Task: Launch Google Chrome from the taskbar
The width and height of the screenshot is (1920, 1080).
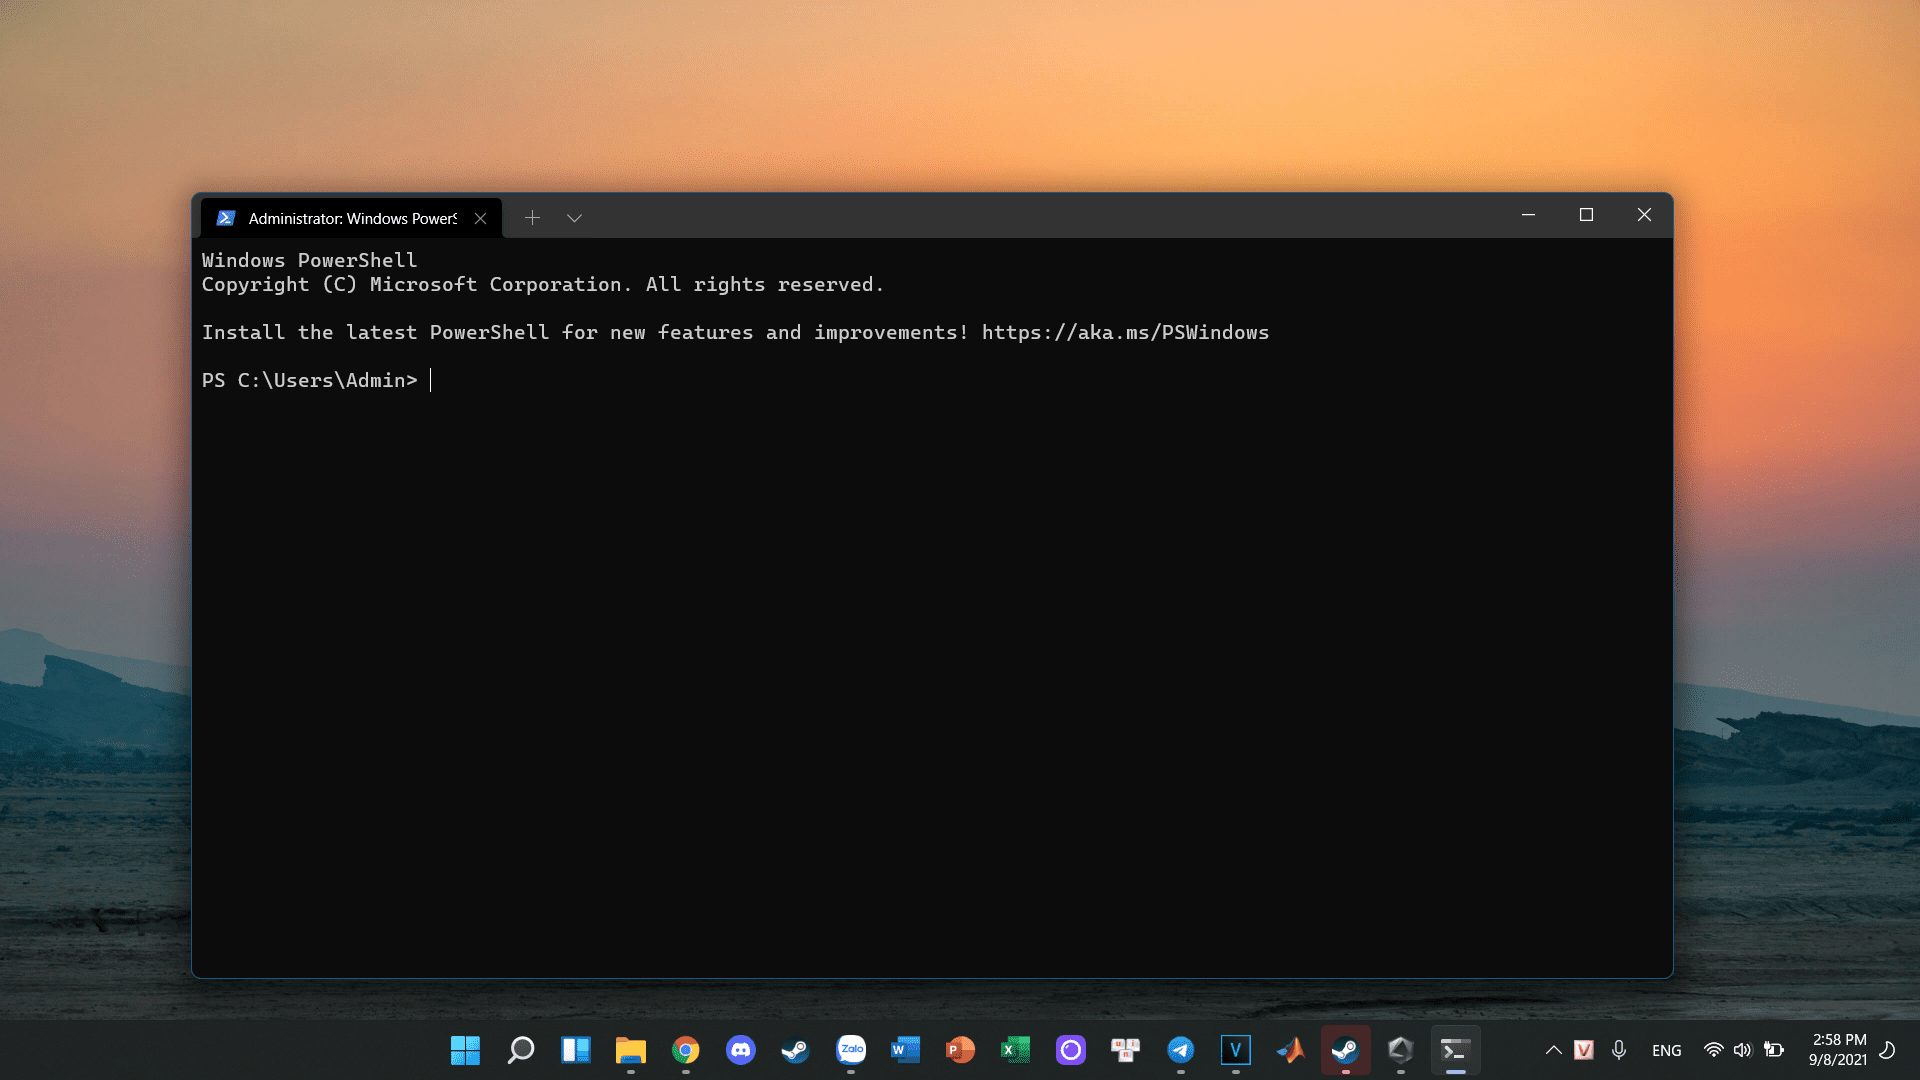Action: click(x=685, y=1050)
